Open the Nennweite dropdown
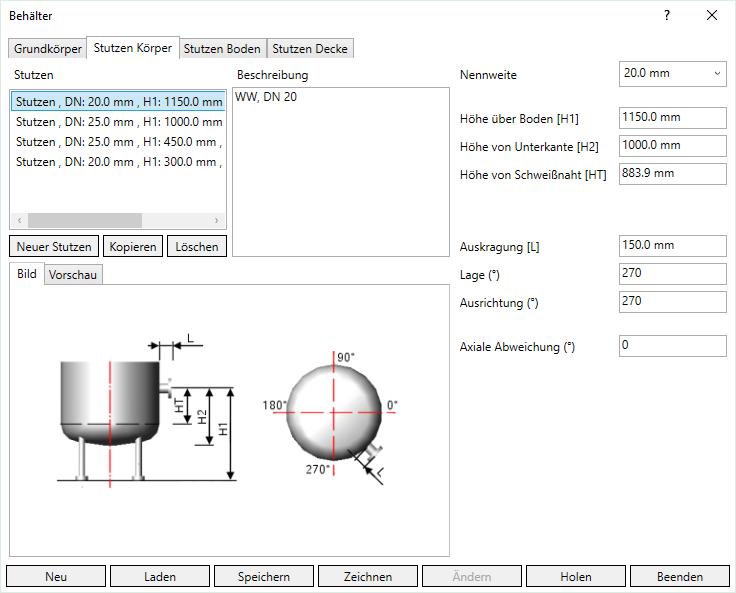 (x=672, y=74)
